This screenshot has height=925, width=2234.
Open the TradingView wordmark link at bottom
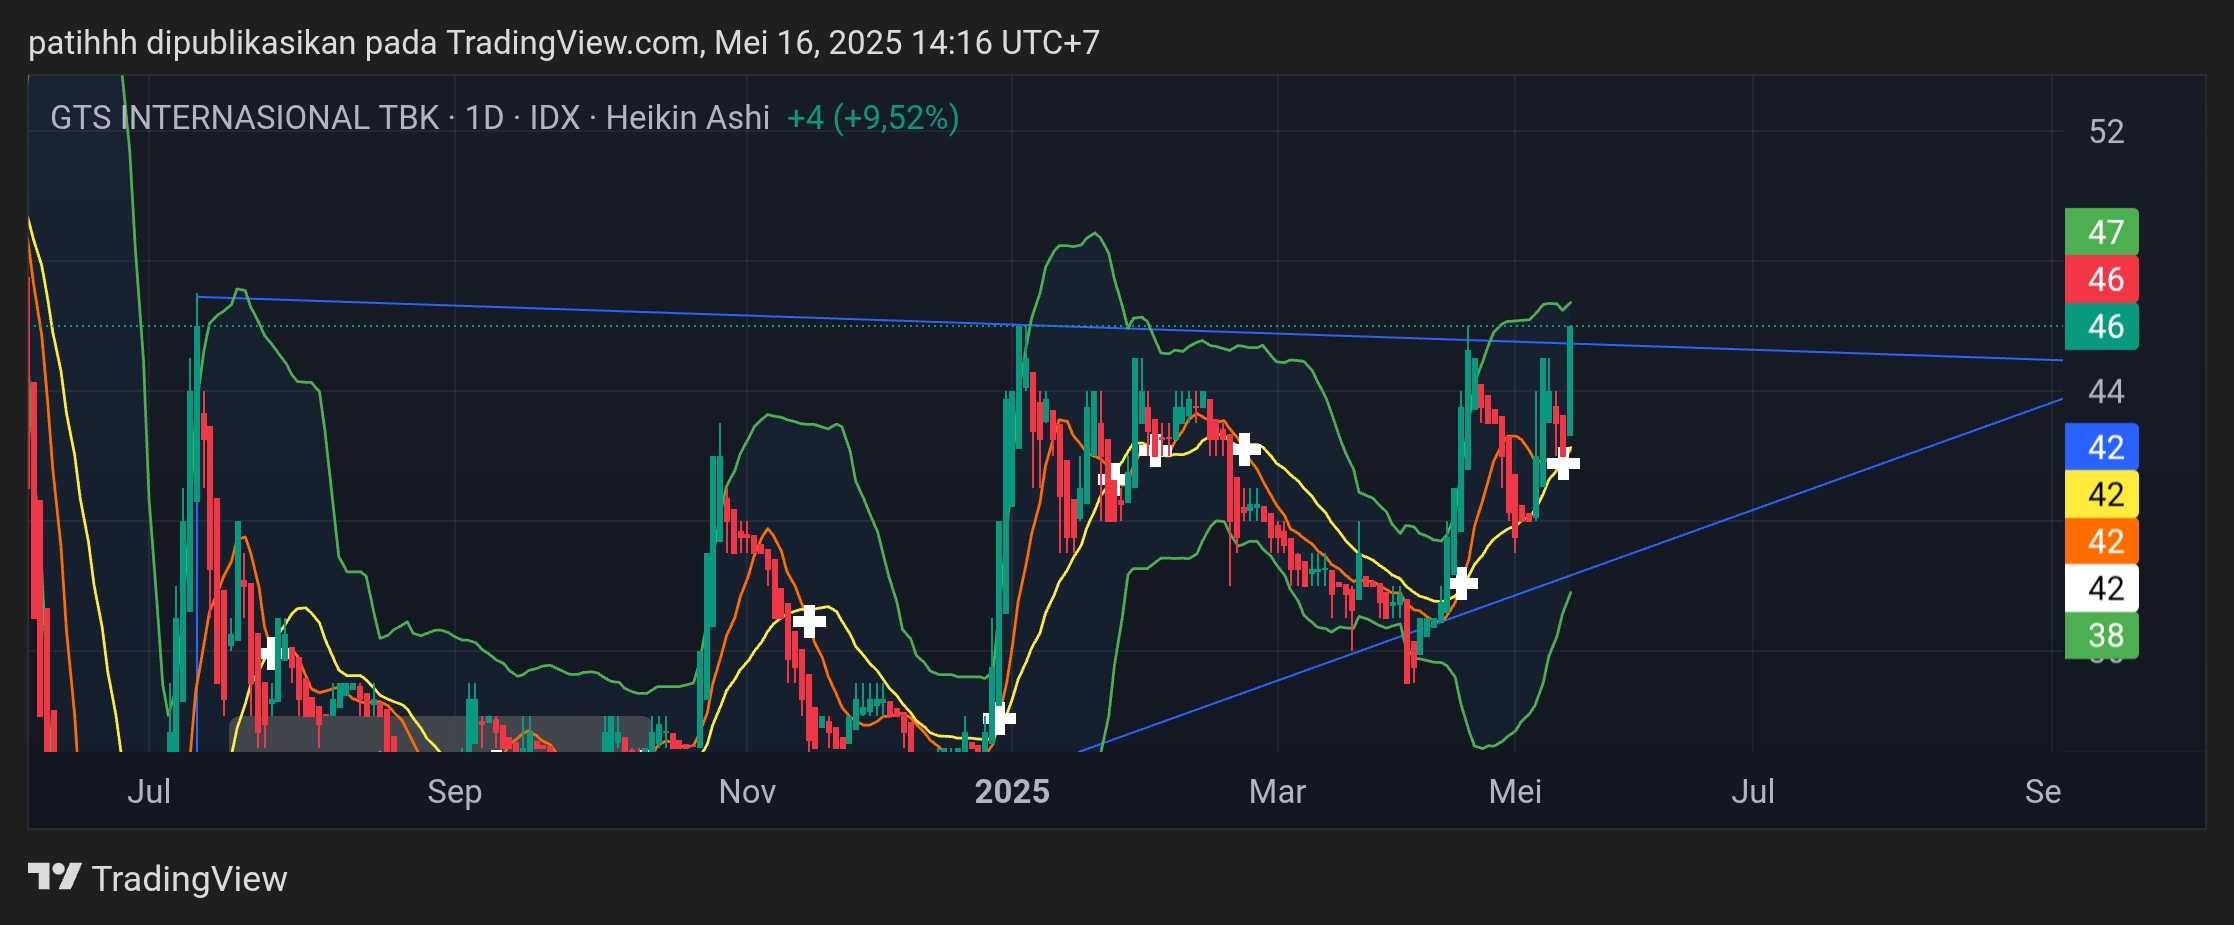[189, 879]
